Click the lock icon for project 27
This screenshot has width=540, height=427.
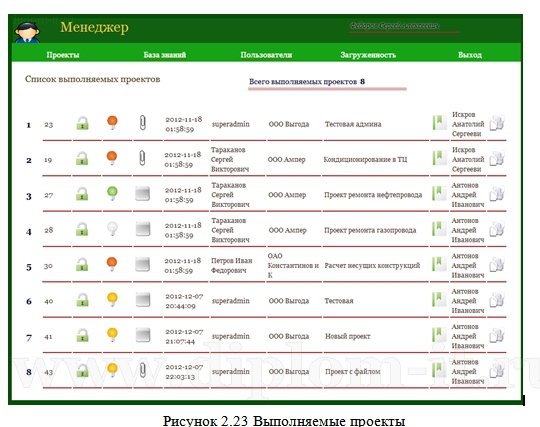click(x=82, y=194)
